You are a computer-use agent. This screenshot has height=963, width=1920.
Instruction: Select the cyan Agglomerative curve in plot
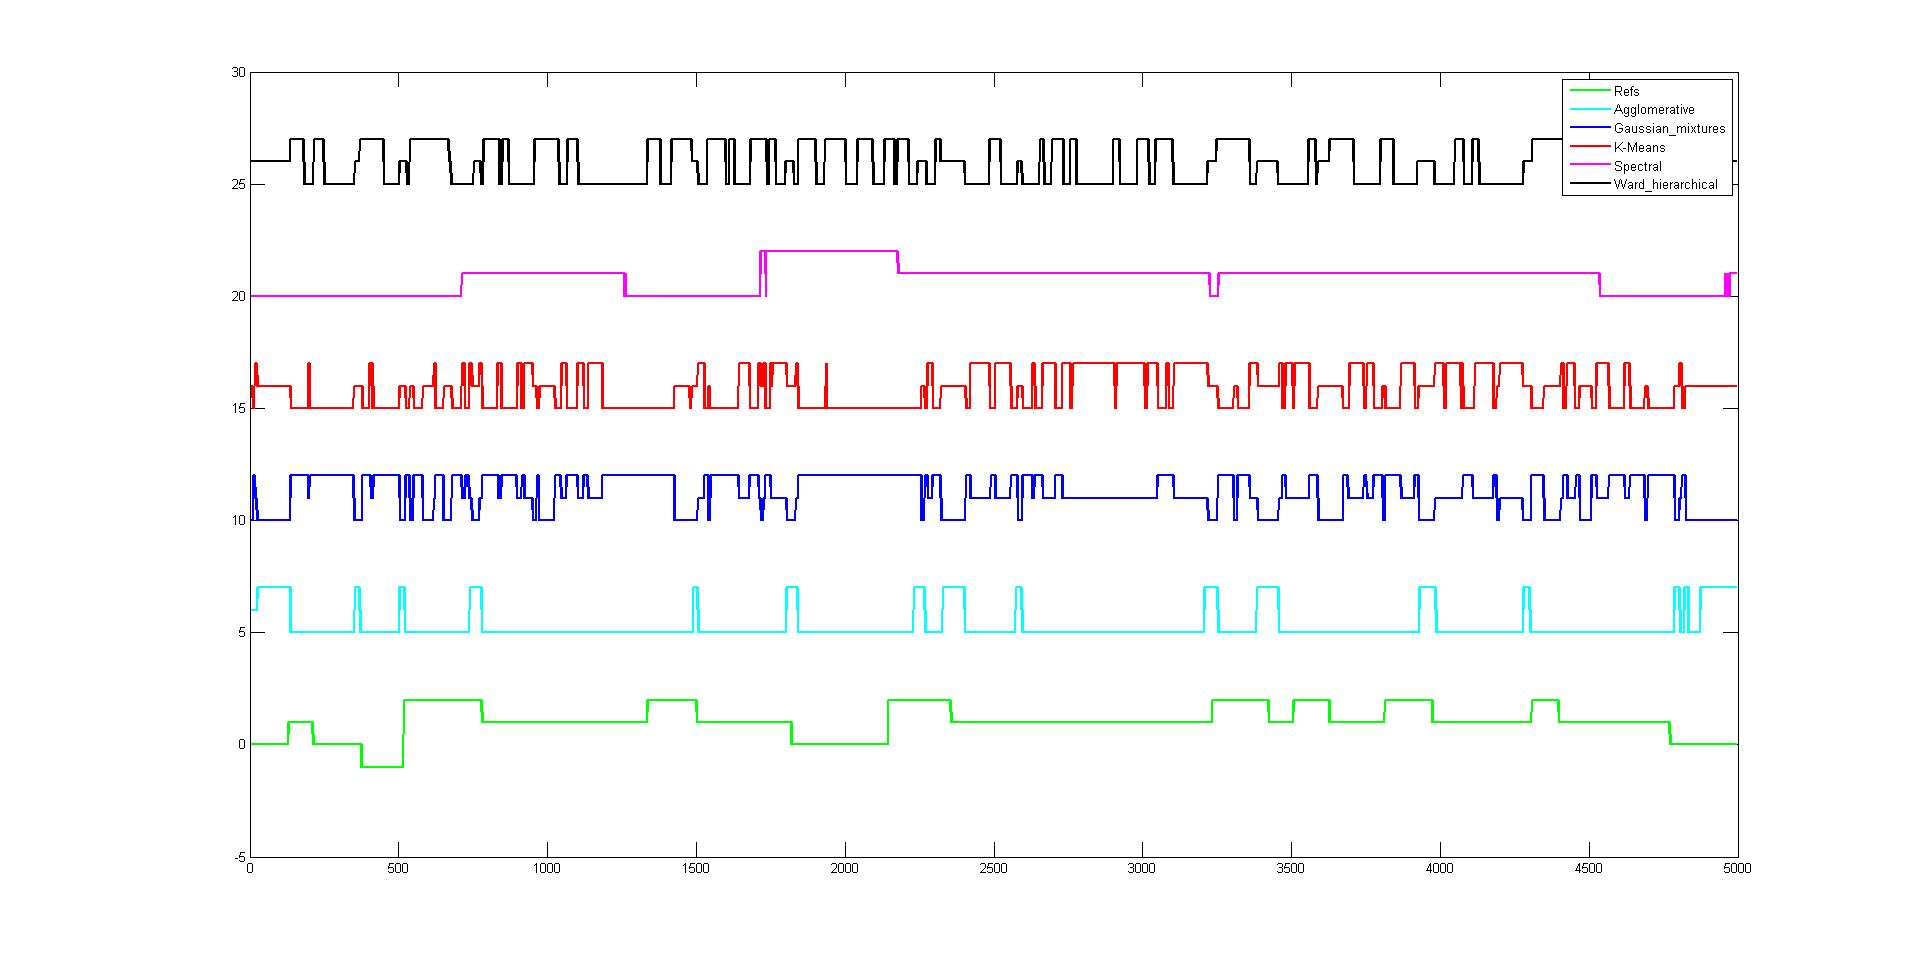pos(1100,632)
